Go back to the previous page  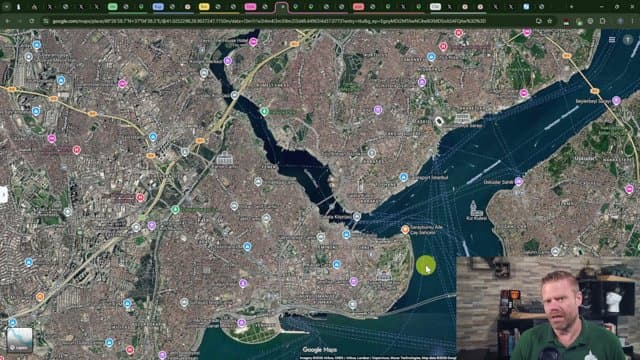pos(7,21)
